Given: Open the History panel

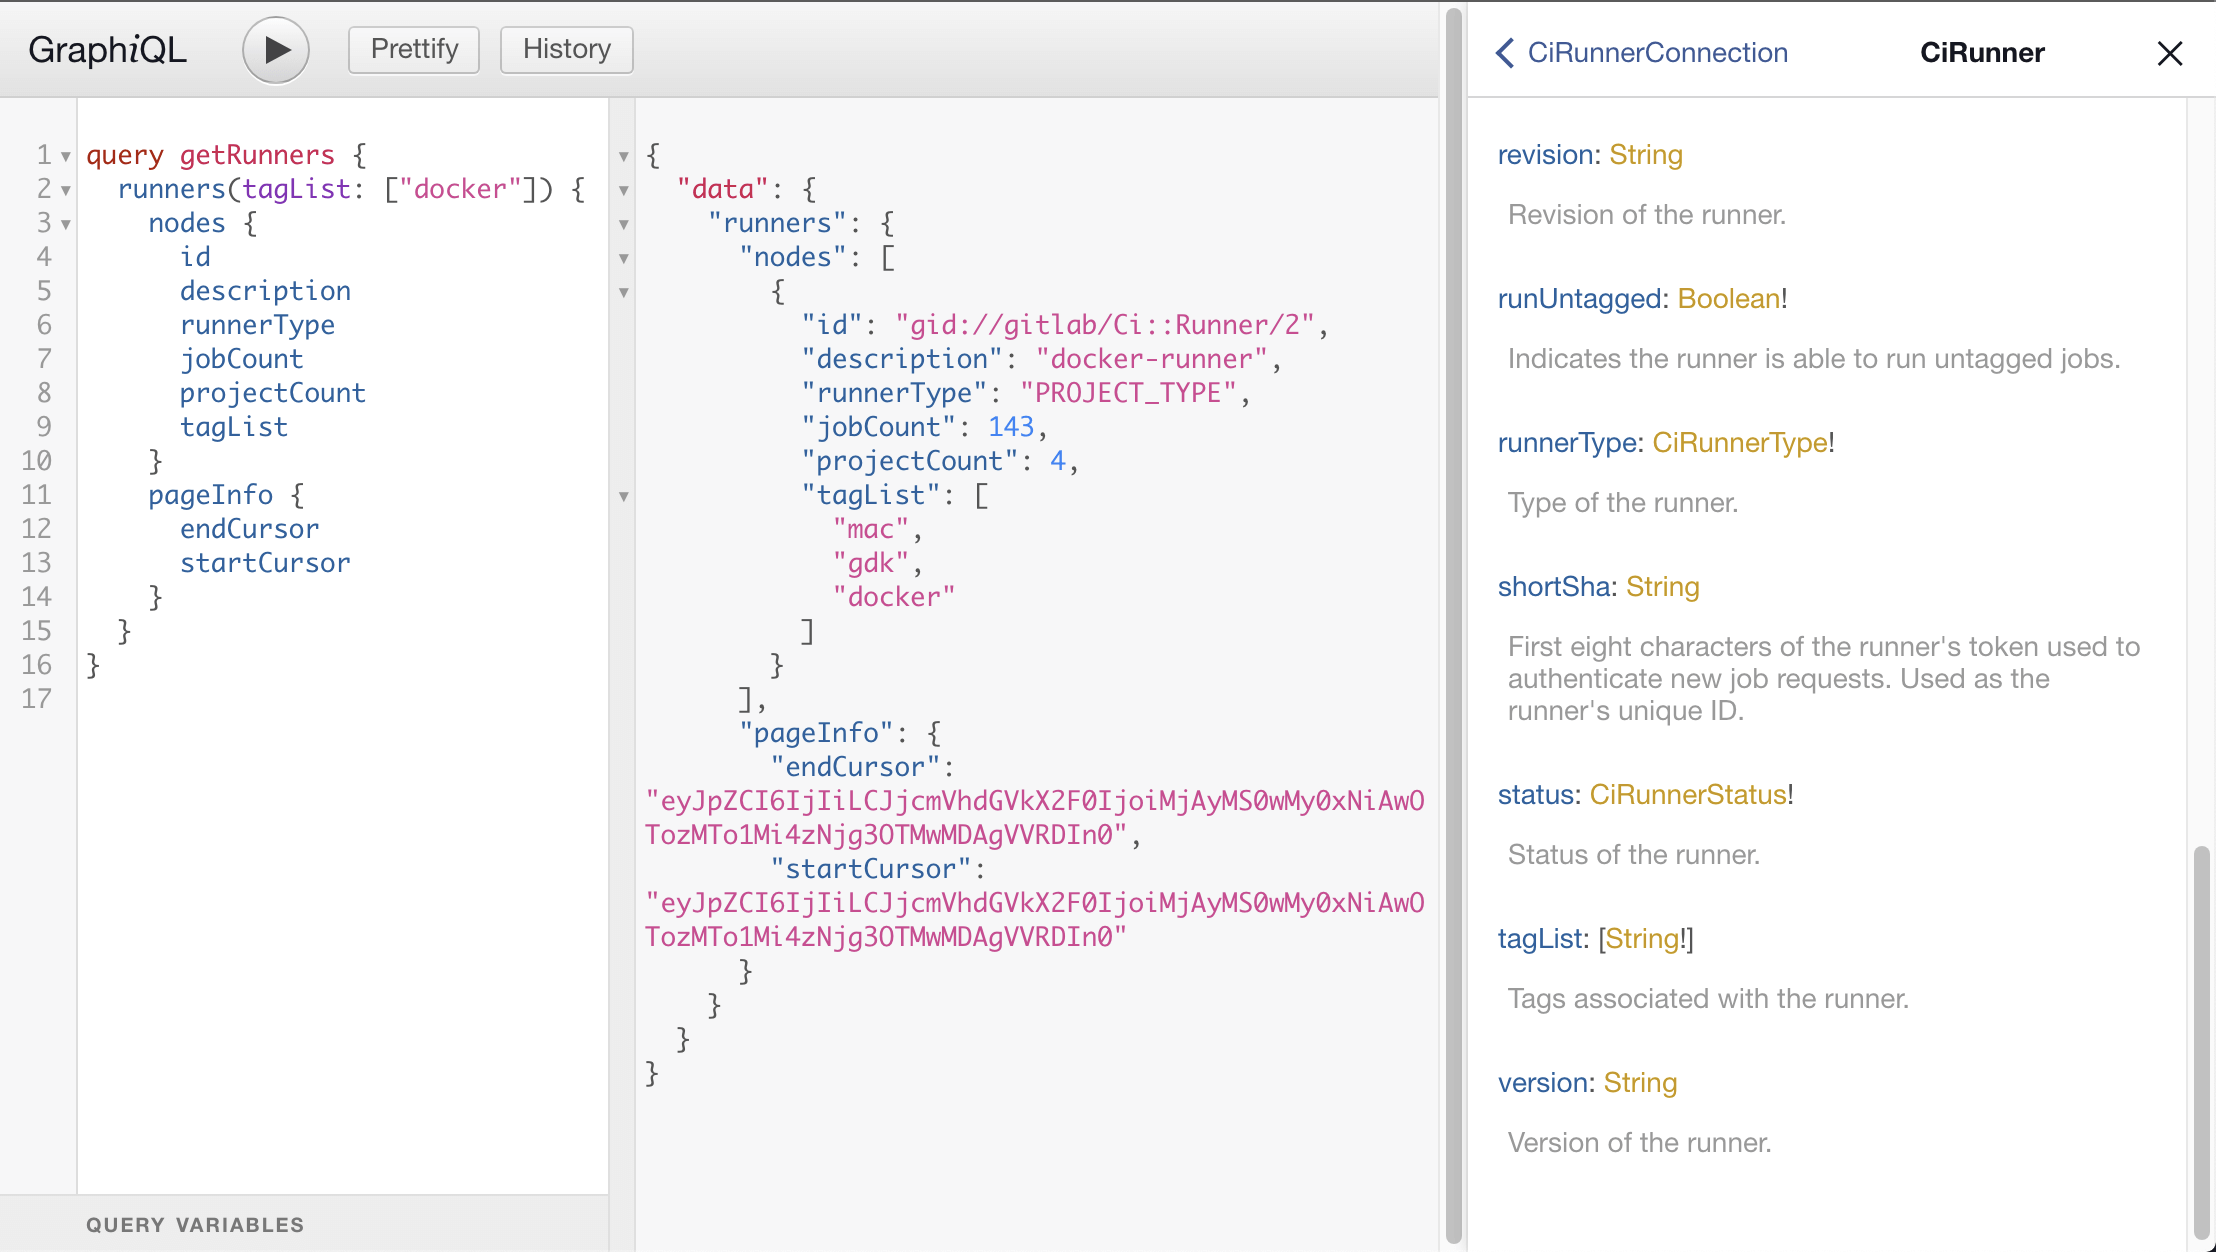Looking at the screenshot, I should pos(566,49).
